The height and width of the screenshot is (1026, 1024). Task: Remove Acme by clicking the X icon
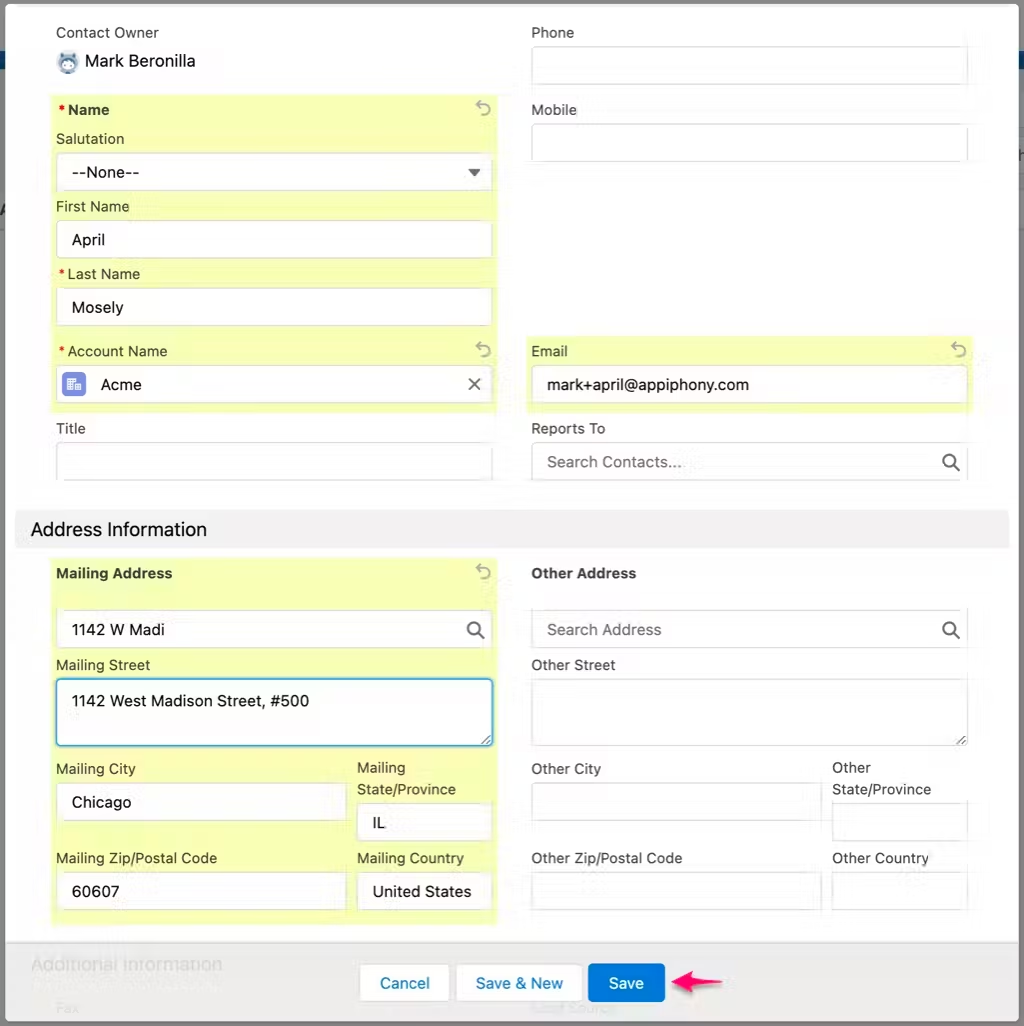pos(474,384)
